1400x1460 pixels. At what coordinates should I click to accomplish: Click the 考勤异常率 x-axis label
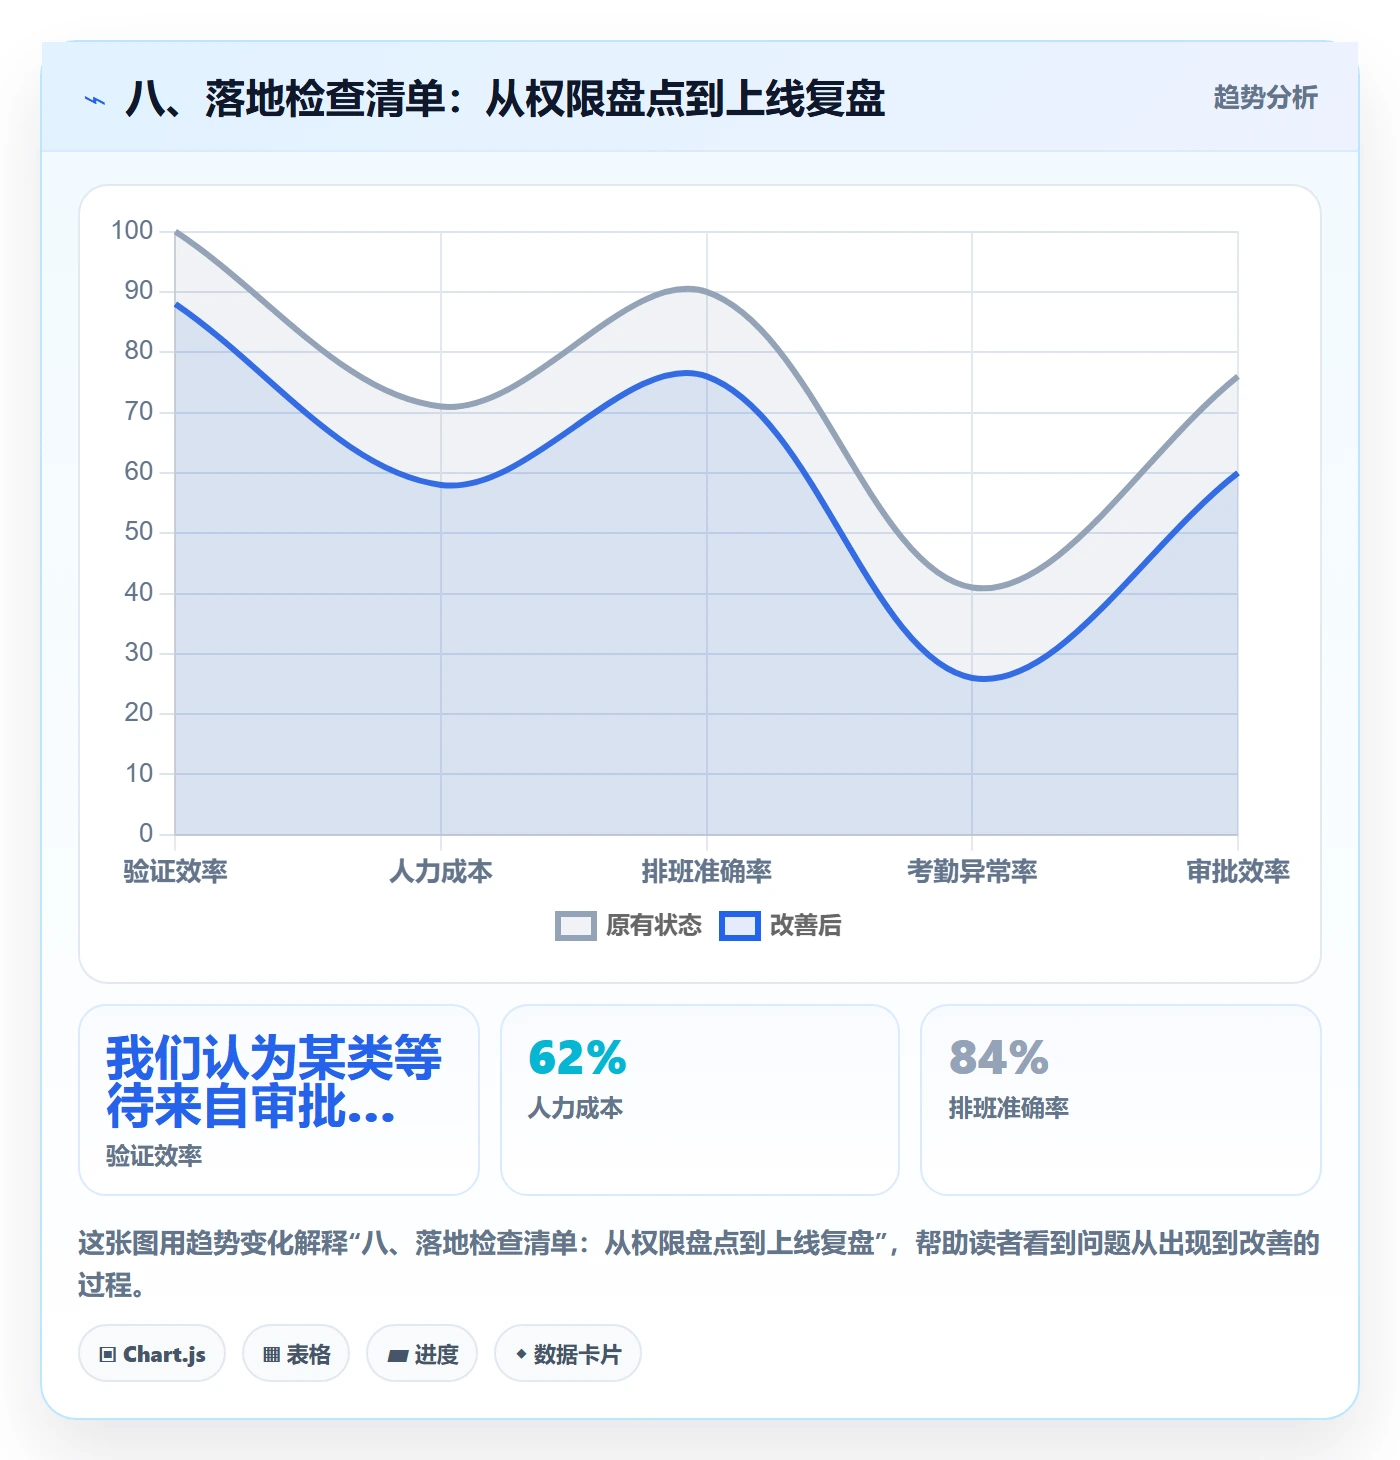pos(972,871)
